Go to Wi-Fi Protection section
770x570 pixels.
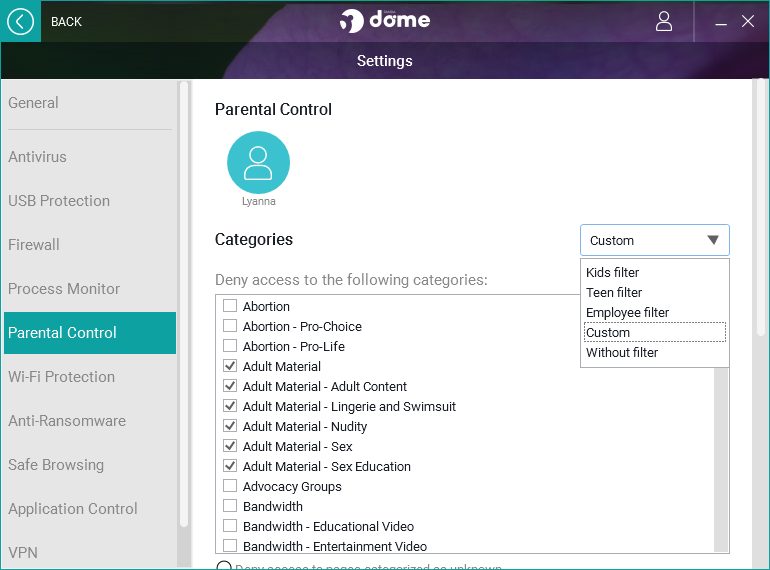[x=61, y=377]
